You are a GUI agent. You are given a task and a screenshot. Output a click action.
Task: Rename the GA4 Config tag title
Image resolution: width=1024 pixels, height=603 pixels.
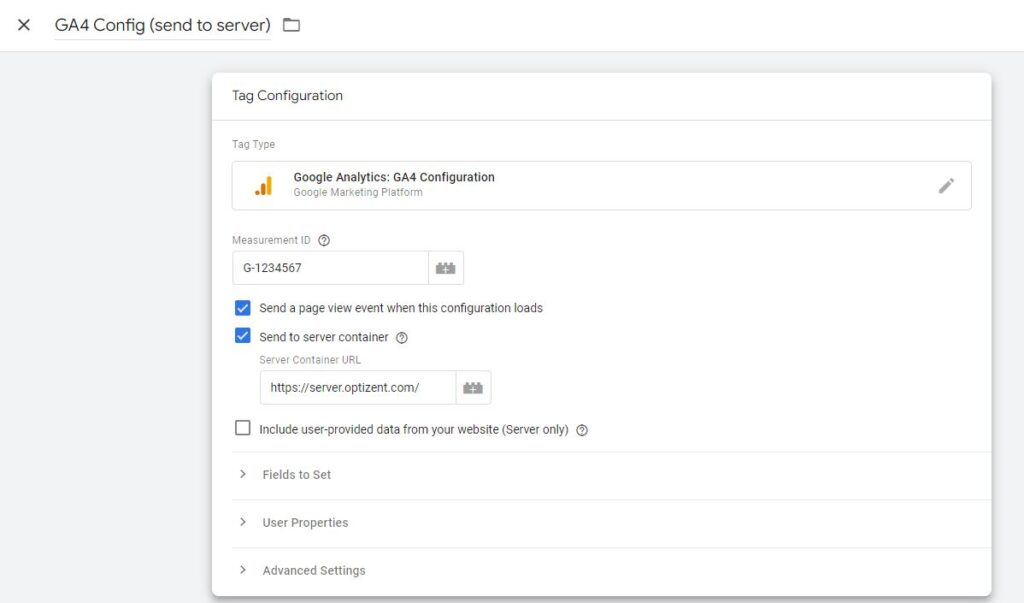162,25
